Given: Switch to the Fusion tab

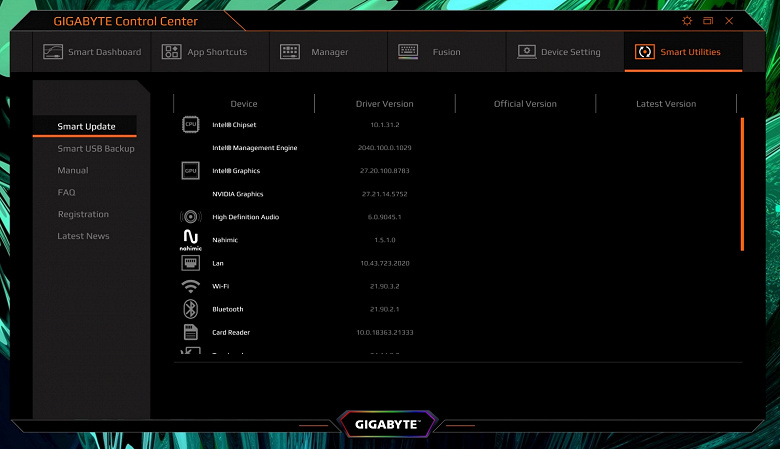Looking at the screenshot, I should (x=447, y=52).
